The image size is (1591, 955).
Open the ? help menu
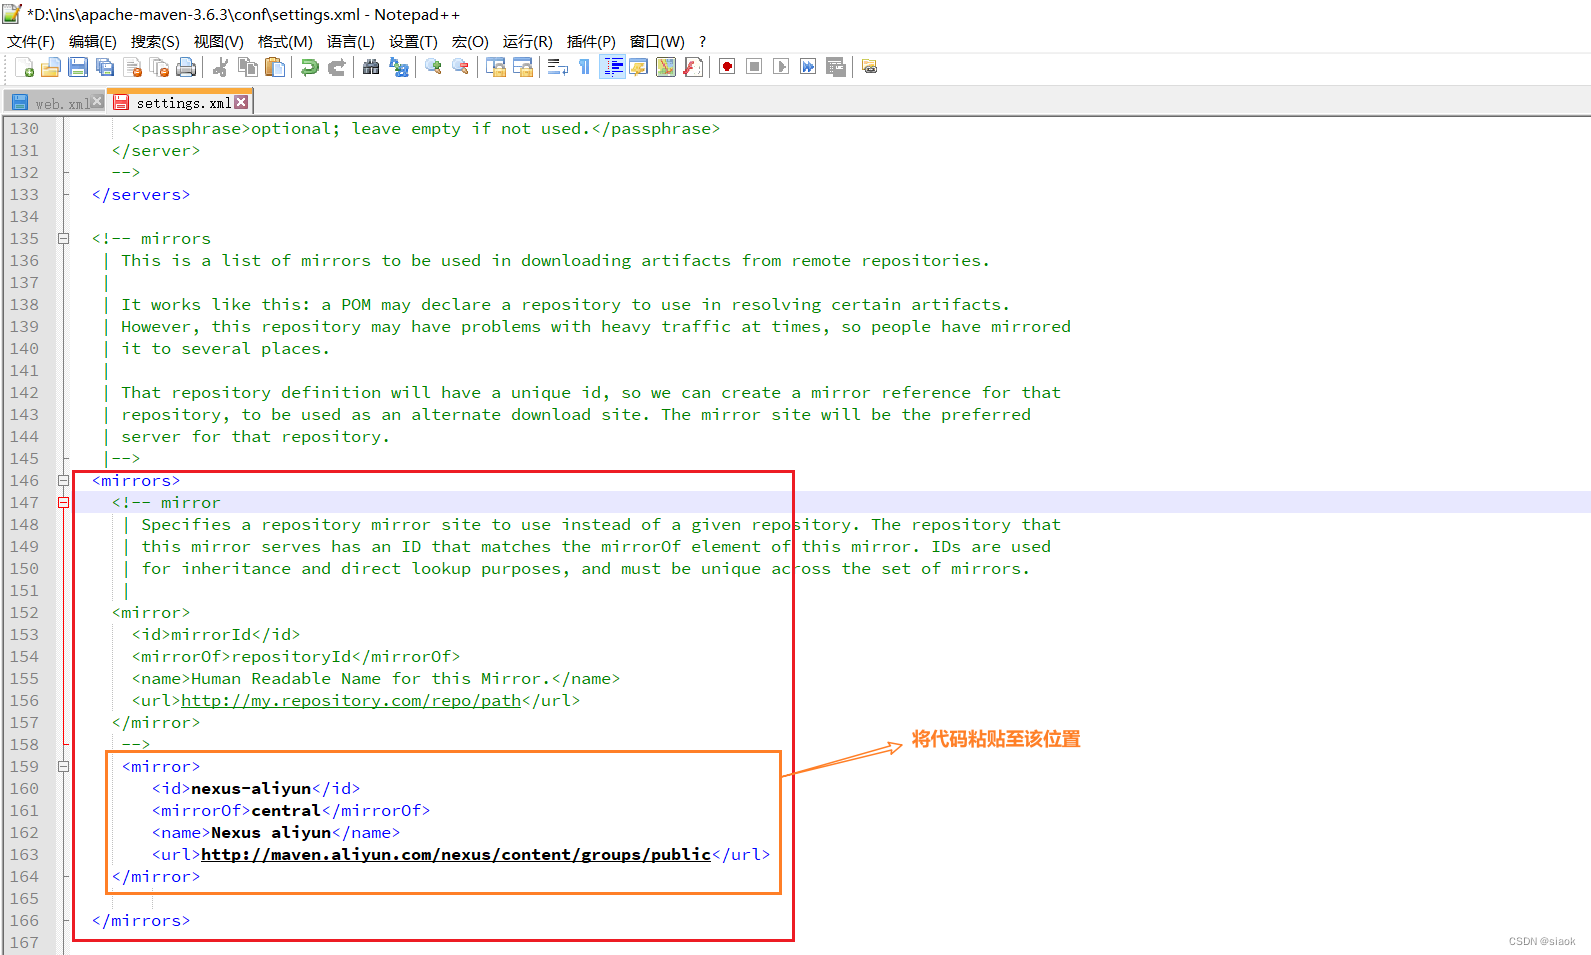[x=702, y=41]
